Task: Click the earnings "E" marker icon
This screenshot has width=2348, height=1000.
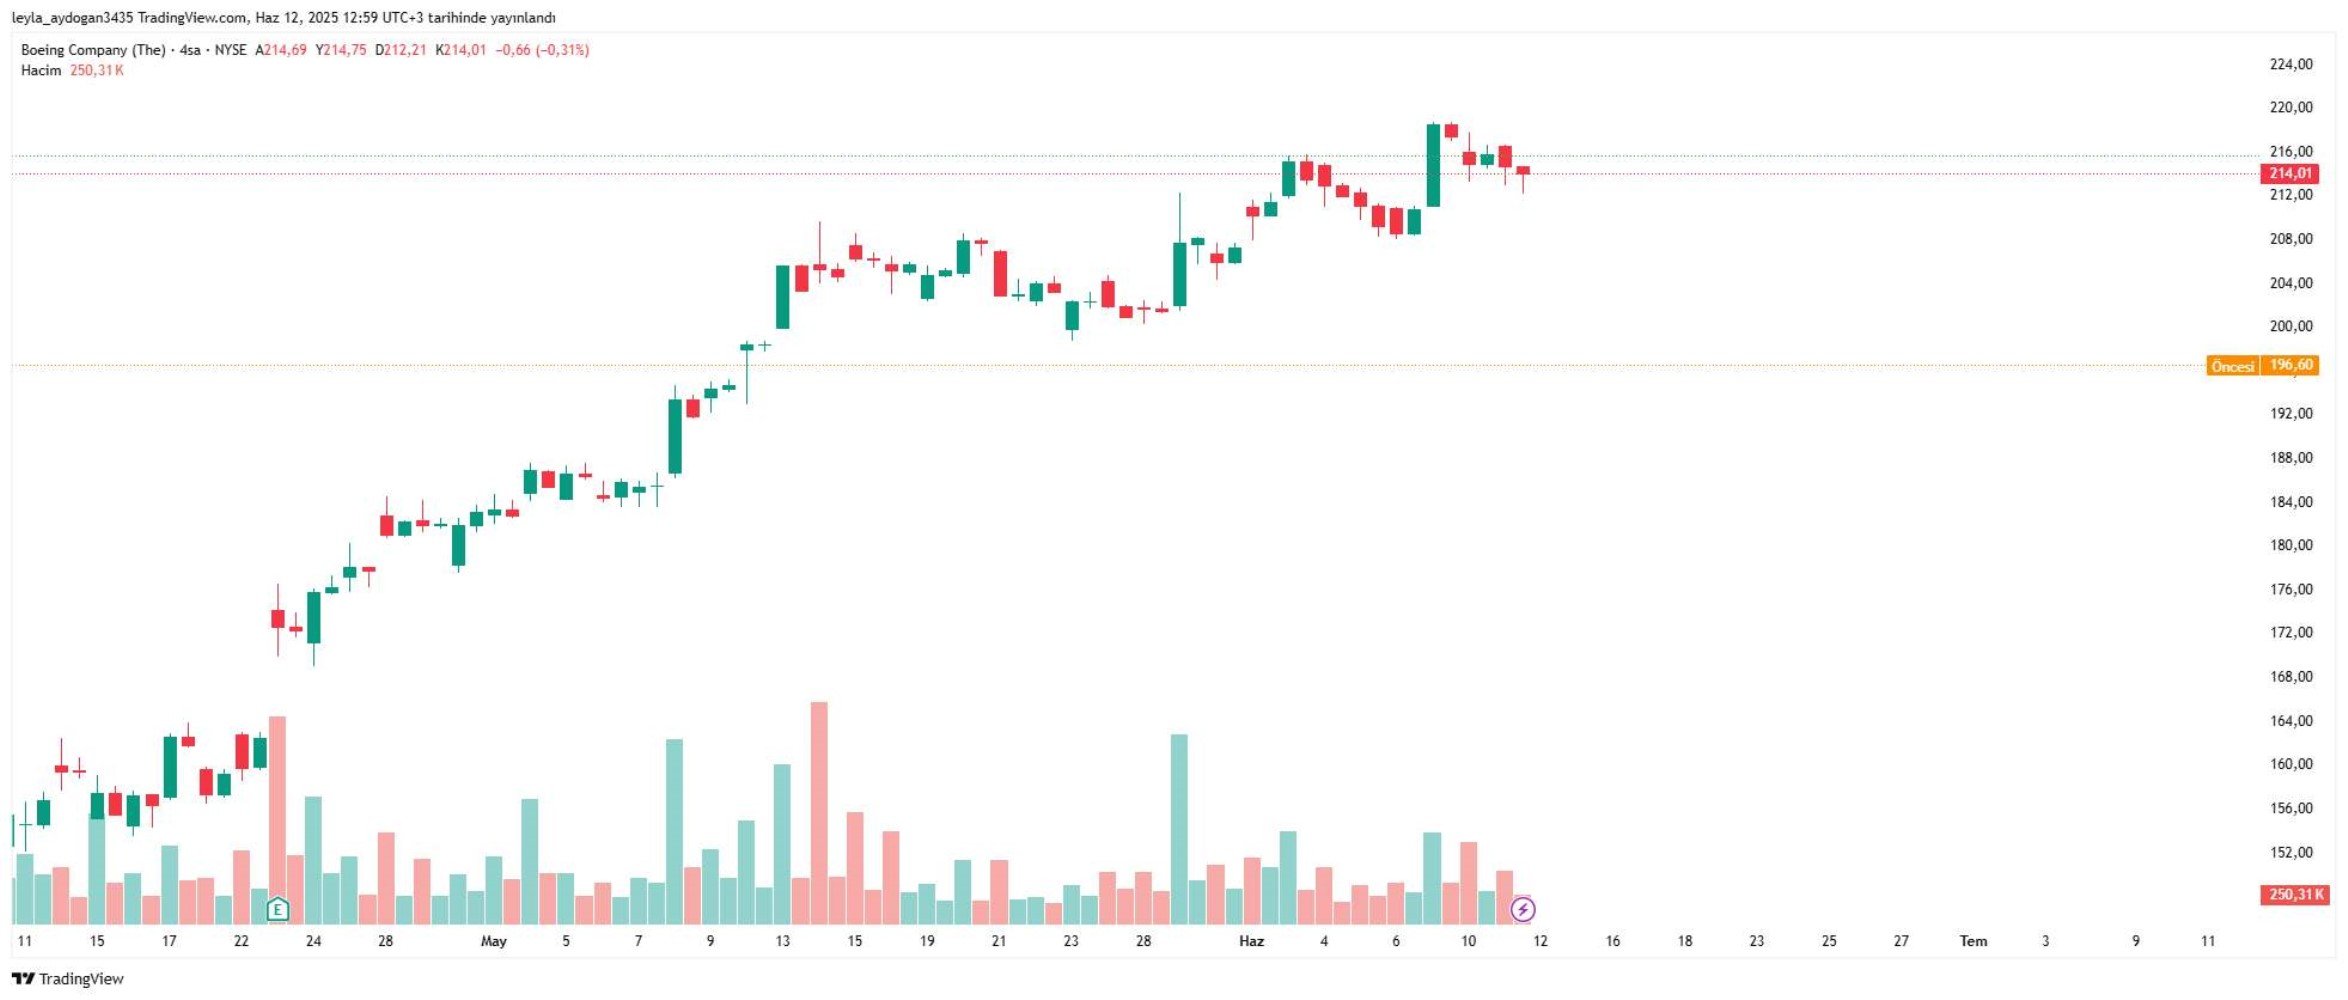Action: click(x=278, y=909)
